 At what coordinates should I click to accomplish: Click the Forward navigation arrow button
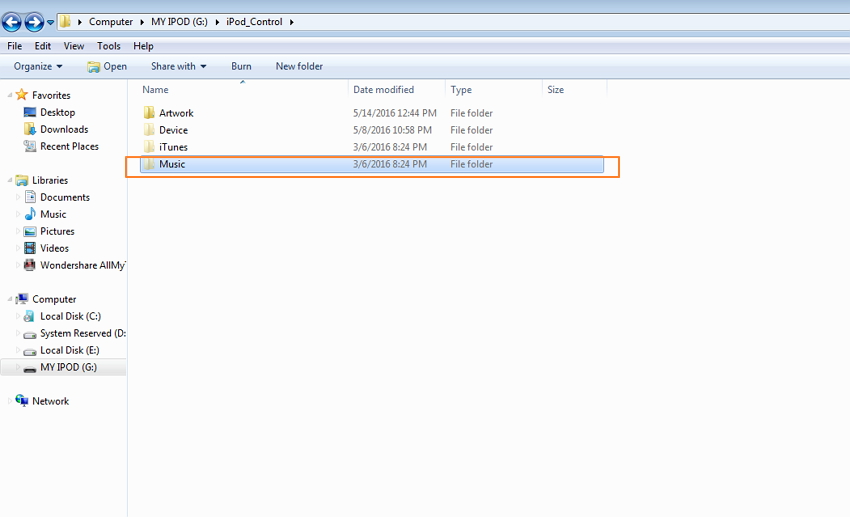34,22
